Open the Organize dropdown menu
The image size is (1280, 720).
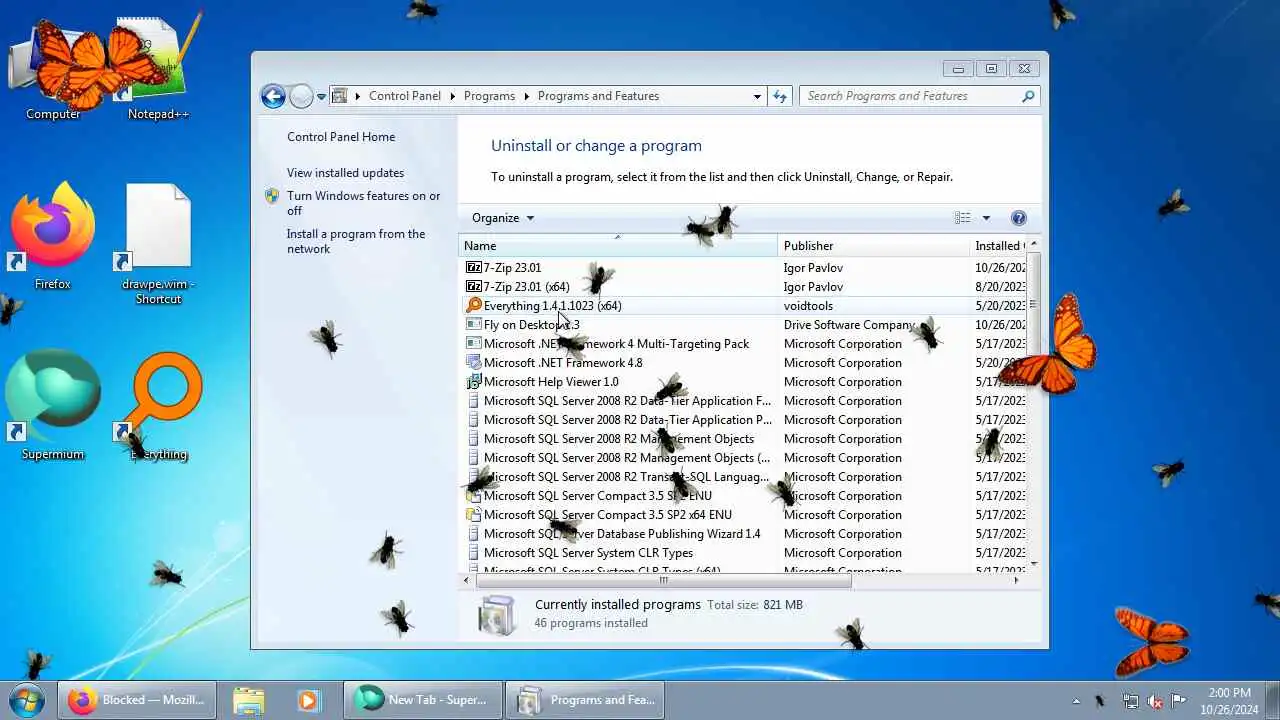tap(503, 218)
